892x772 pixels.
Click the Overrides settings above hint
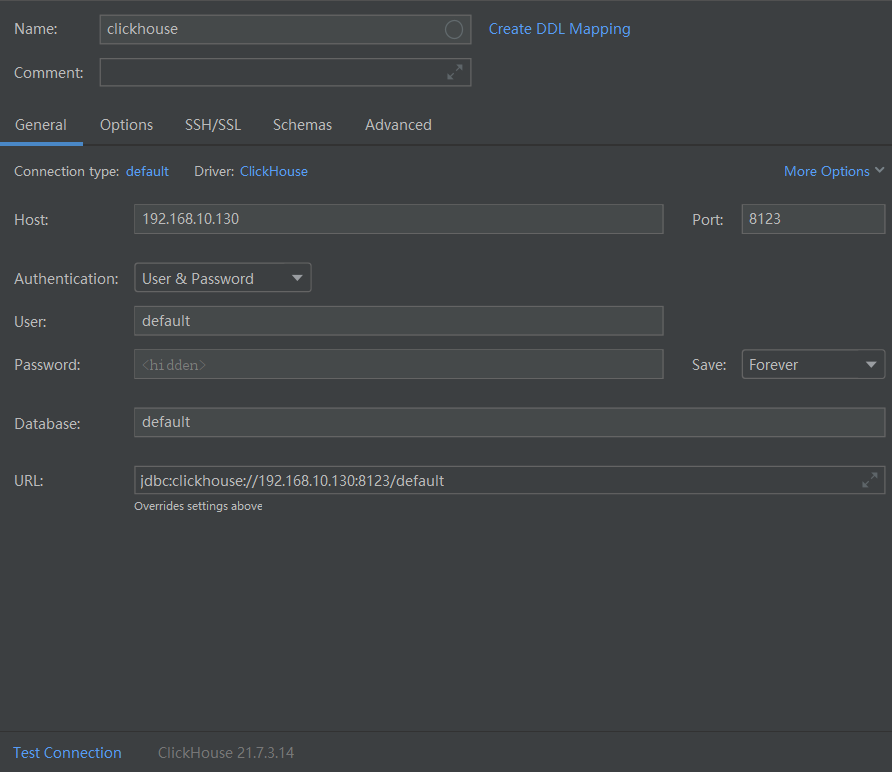(199, 506)
